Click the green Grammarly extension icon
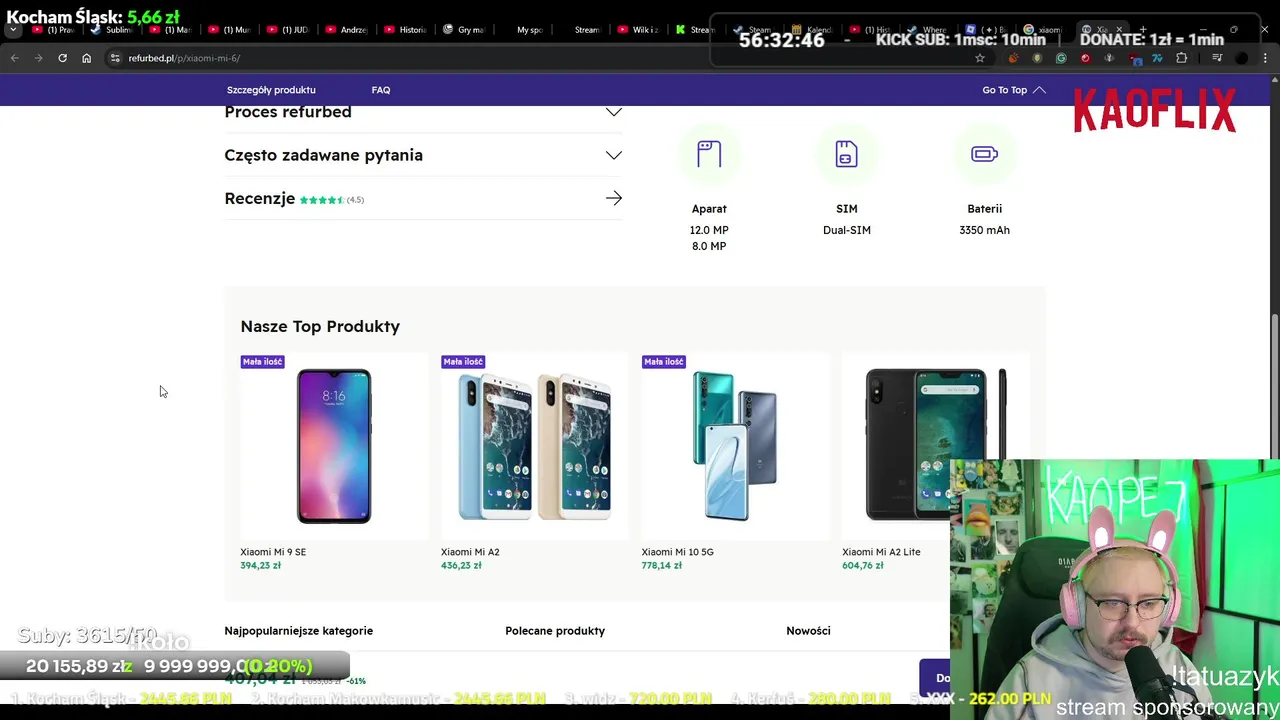This screenshot has height=720, width=1280. tap(1061, 58)
